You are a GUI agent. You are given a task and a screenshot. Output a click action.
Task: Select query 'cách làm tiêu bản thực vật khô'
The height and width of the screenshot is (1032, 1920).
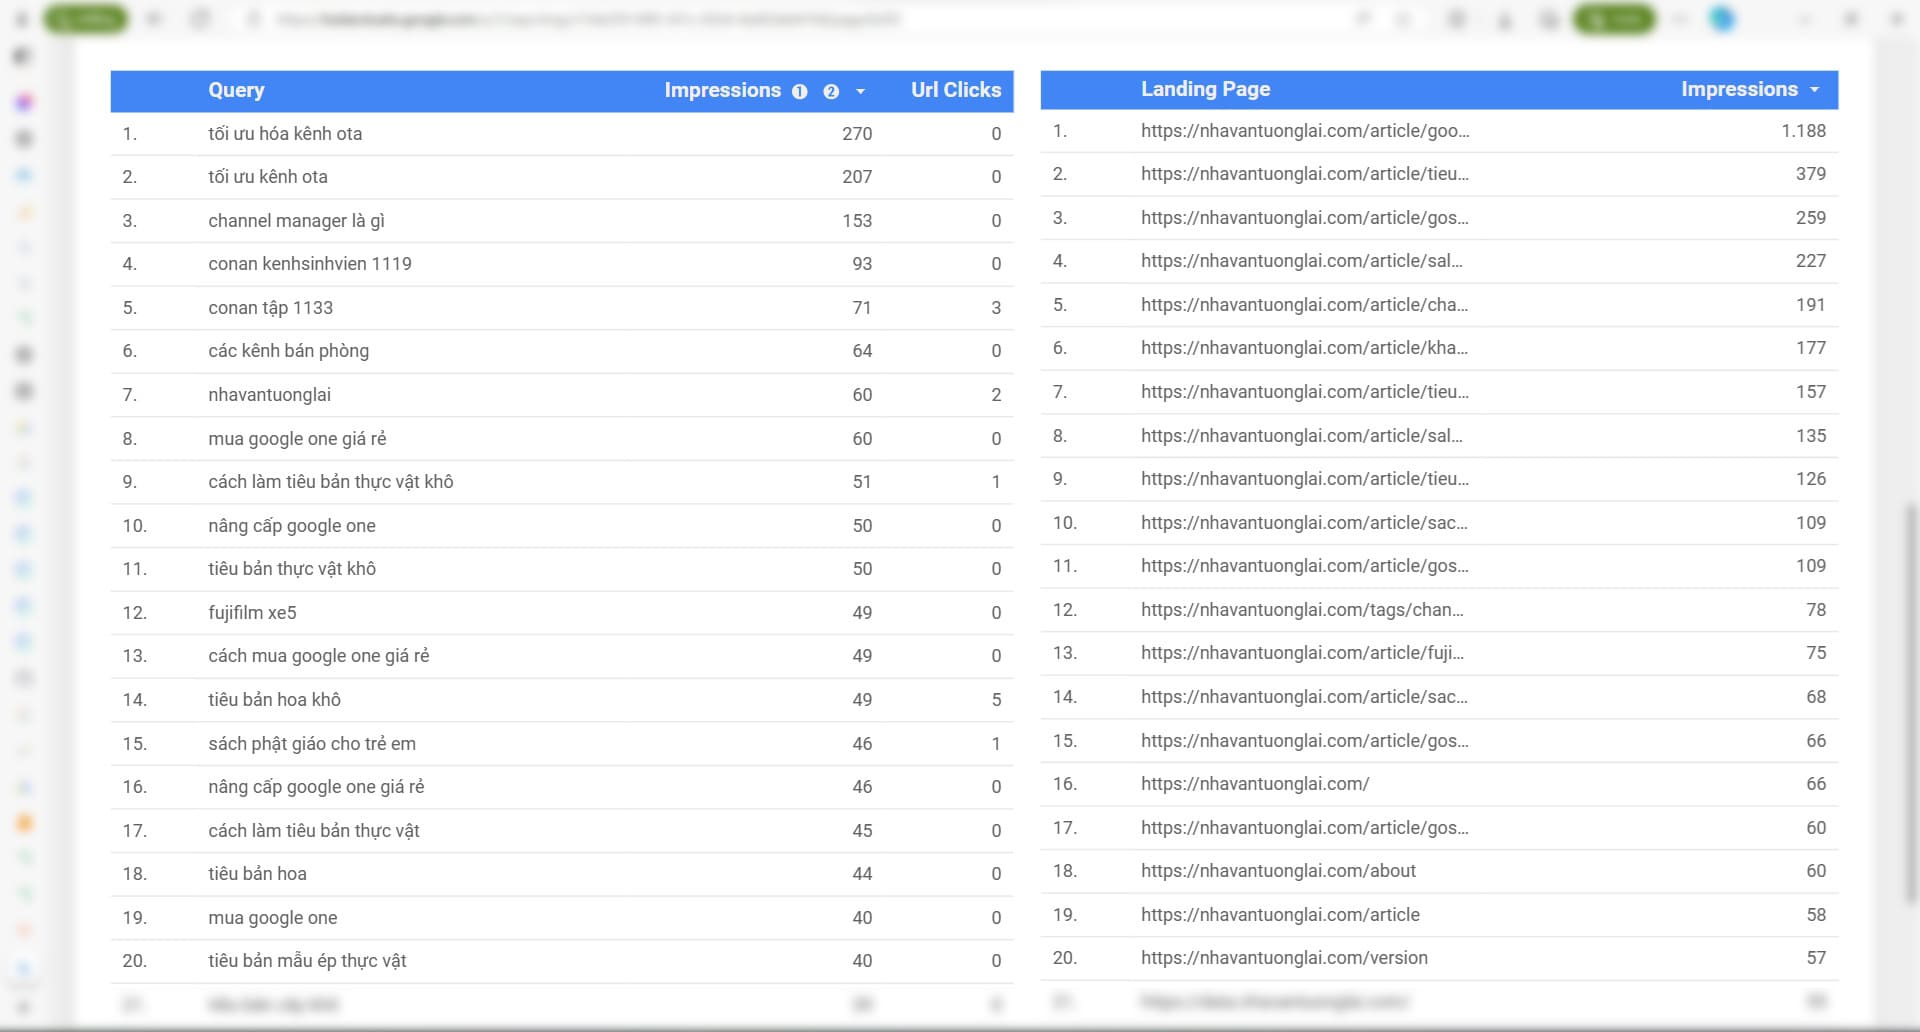click(331, 482)
